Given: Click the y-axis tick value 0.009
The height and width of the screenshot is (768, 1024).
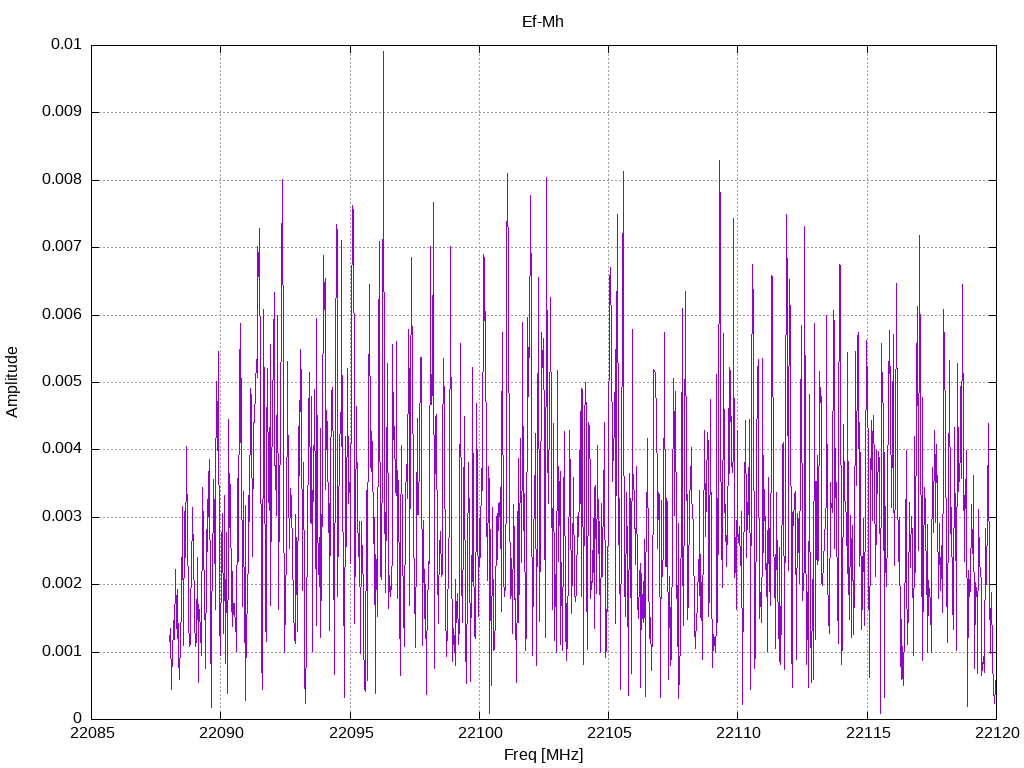Looking at the screenshot, I should point(62,112).
